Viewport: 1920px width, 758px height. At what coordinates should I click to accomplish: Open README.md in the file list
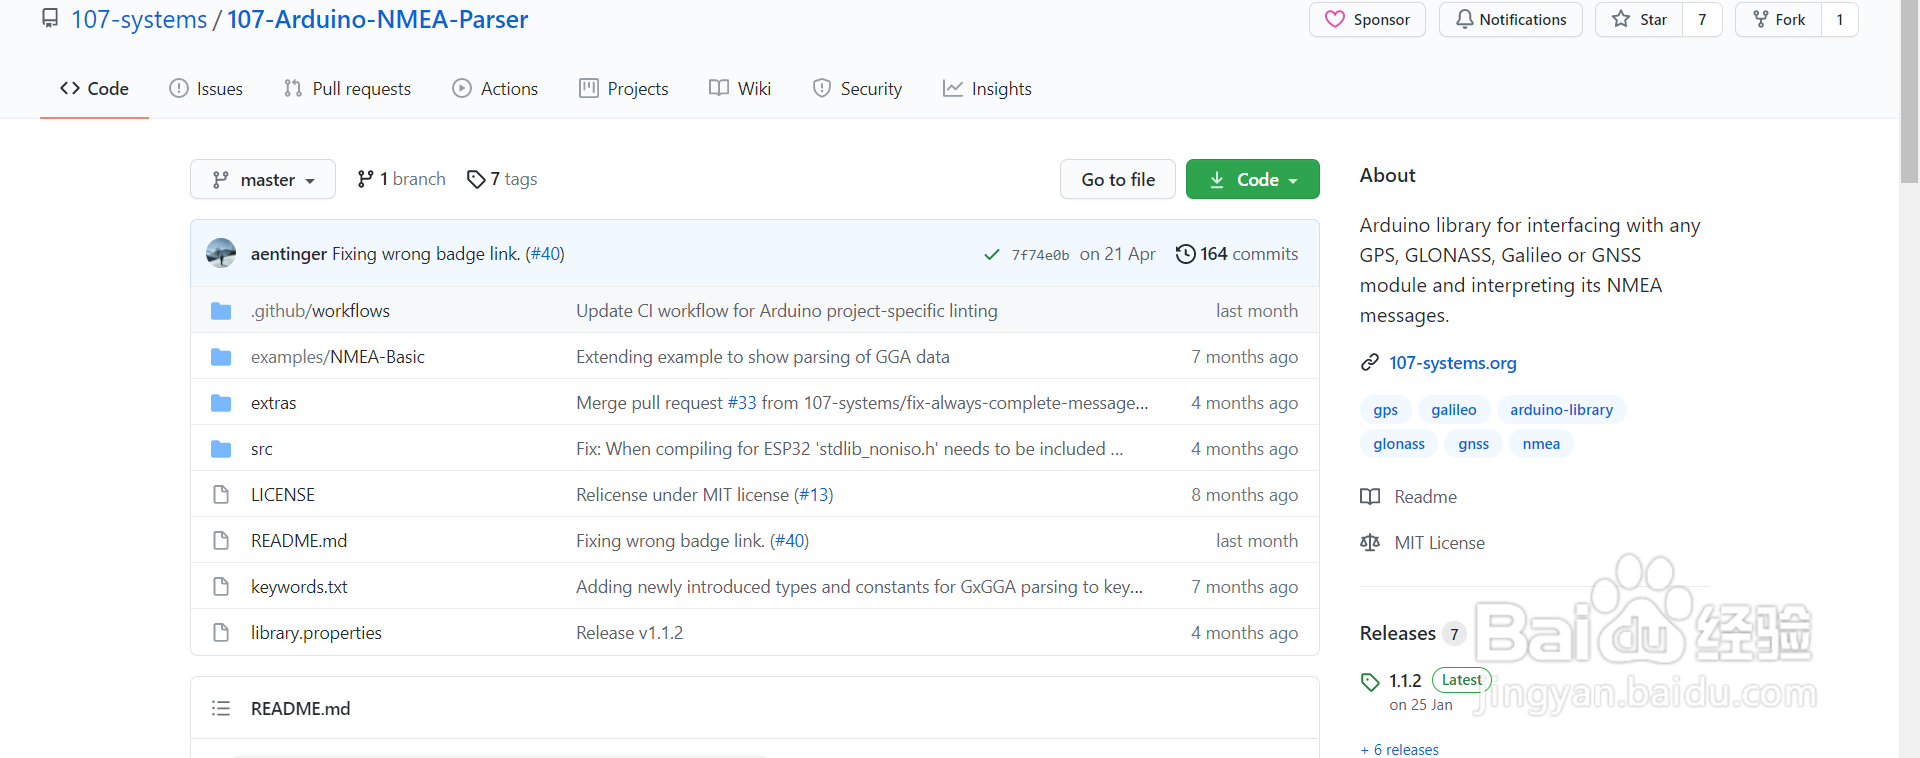tap(299, 541)
